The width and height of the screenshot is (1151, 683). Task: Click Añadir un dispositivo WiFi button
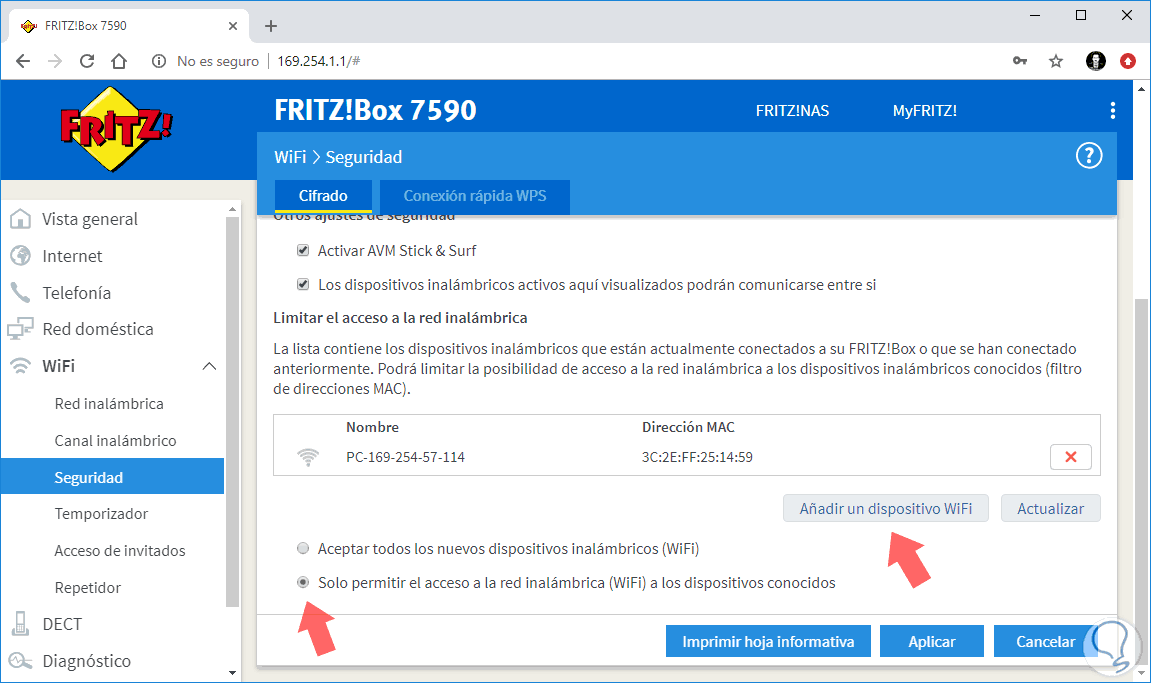885,508
